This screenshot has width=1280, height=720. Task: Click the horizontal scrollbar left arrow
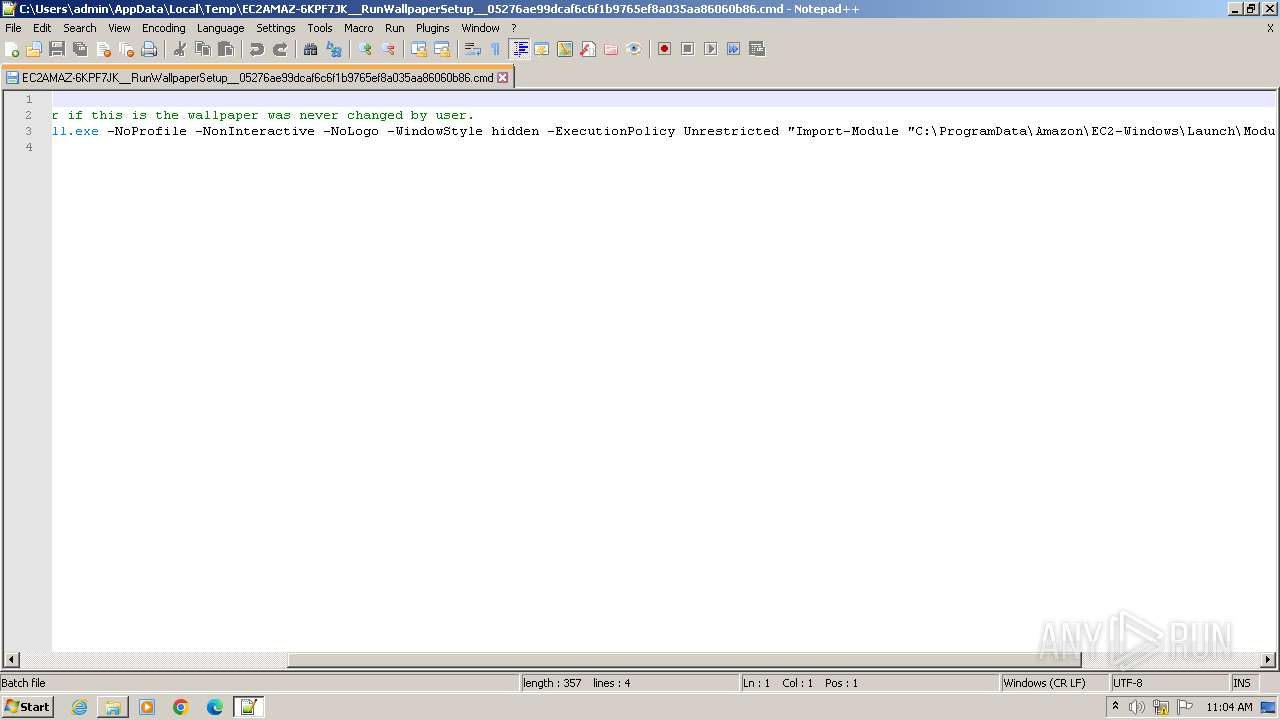pyautogui.click(x=11, y=660)
